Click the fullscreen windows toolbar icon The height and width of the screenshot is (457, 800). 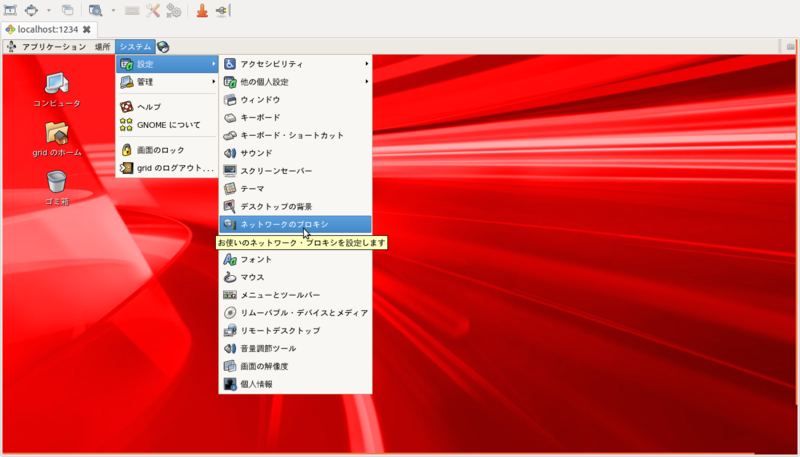[x=67, y=10]
